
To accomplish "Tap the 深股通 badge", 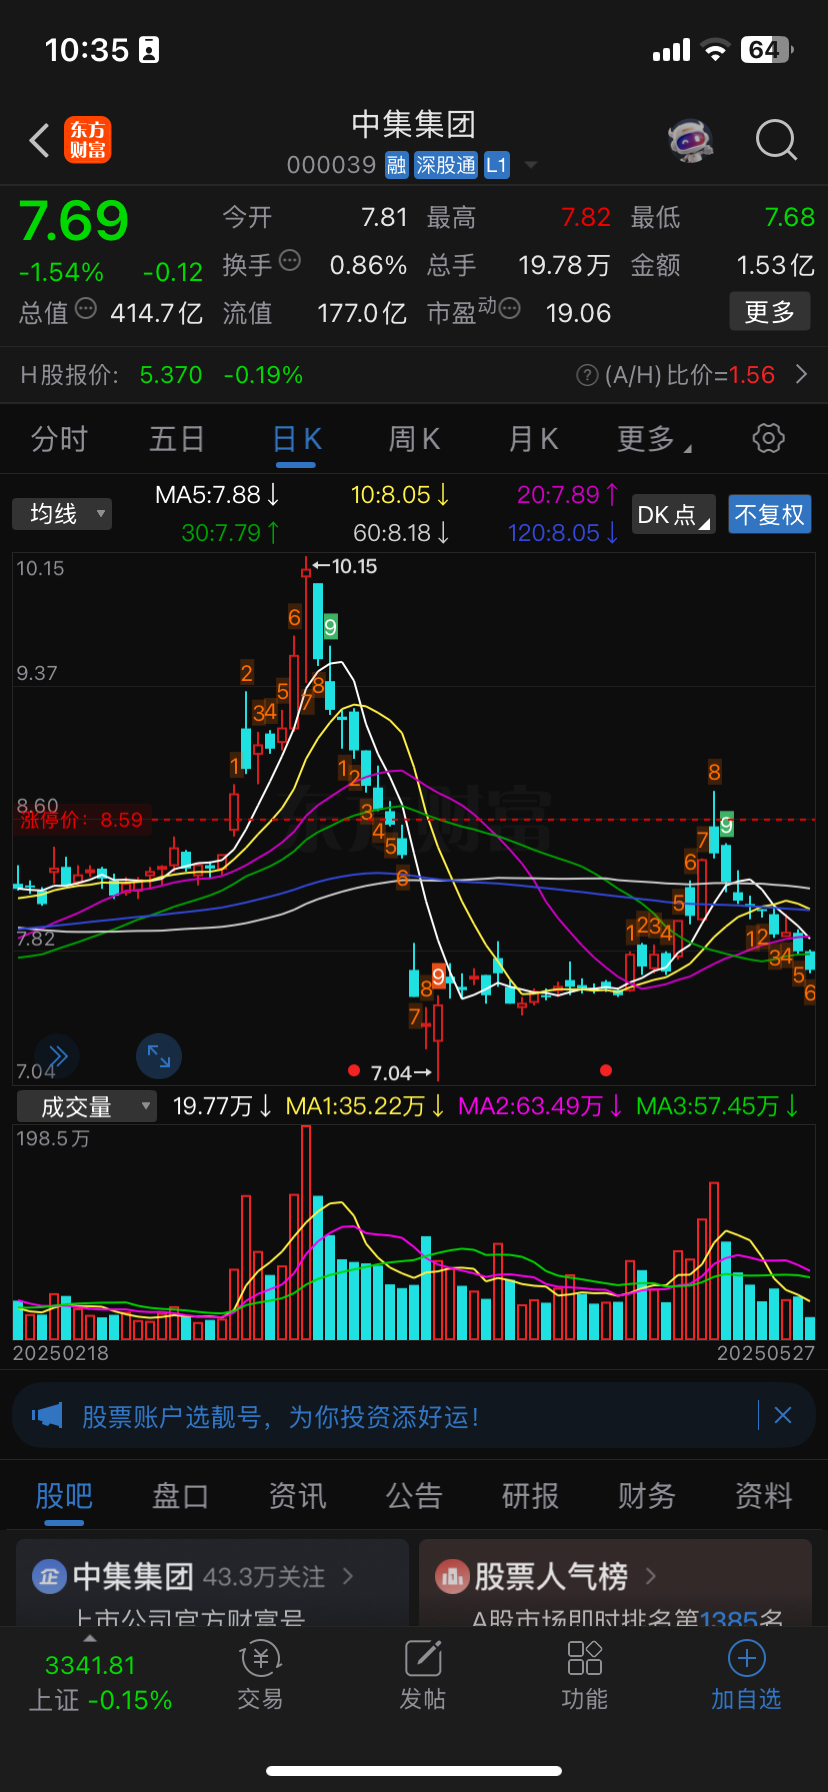I will point(446,165).
